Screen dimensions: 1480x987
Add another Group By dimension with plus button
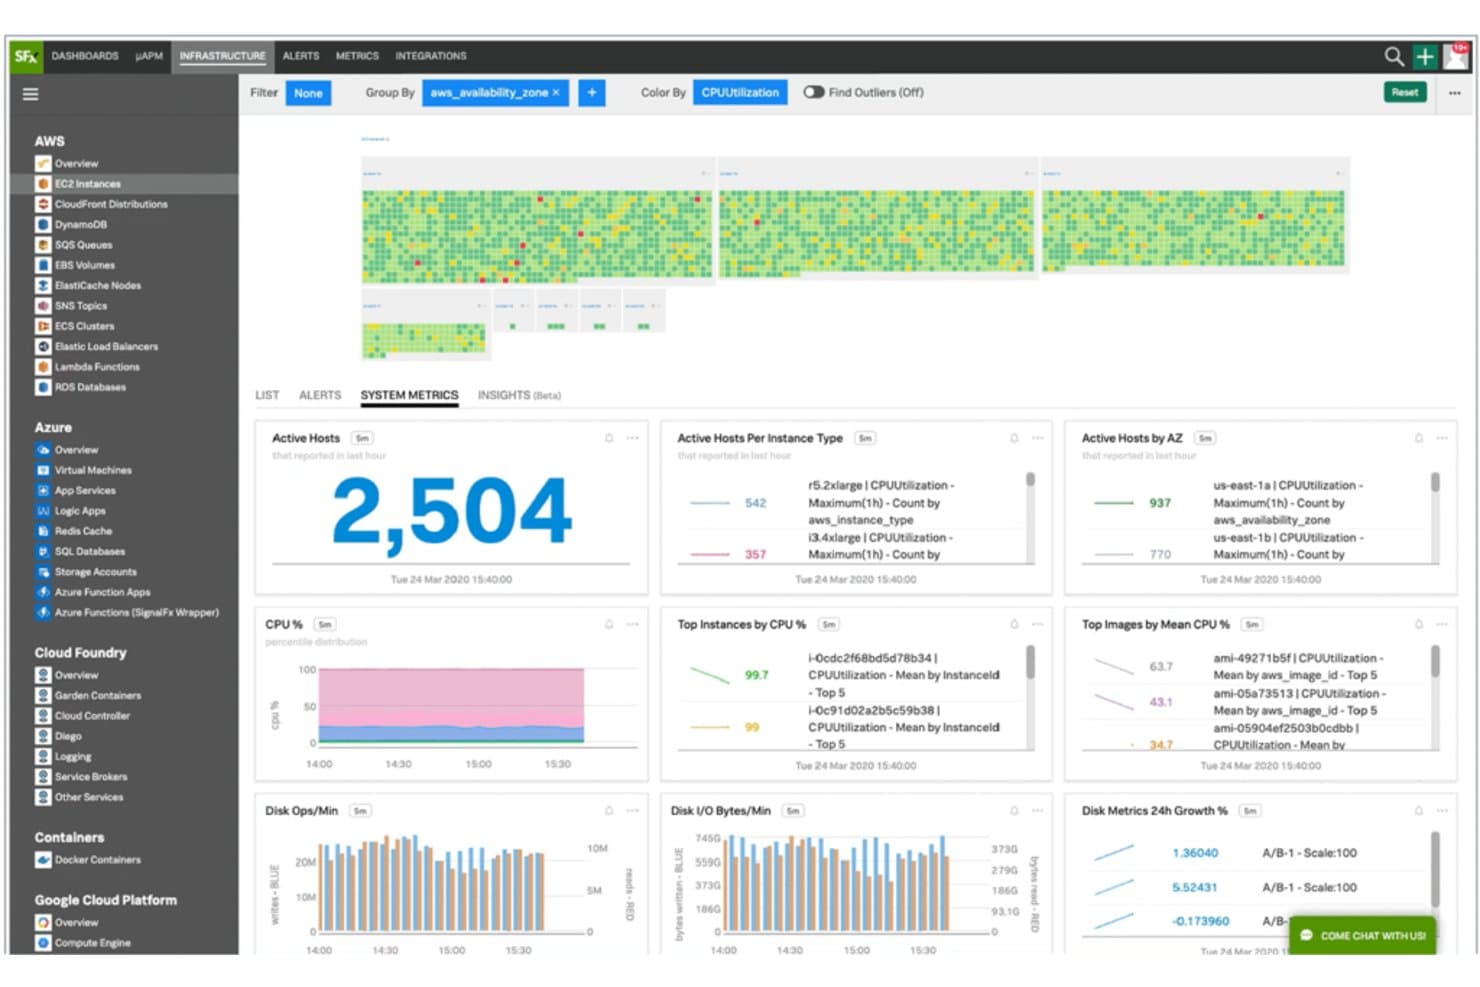tap(592, 92)
